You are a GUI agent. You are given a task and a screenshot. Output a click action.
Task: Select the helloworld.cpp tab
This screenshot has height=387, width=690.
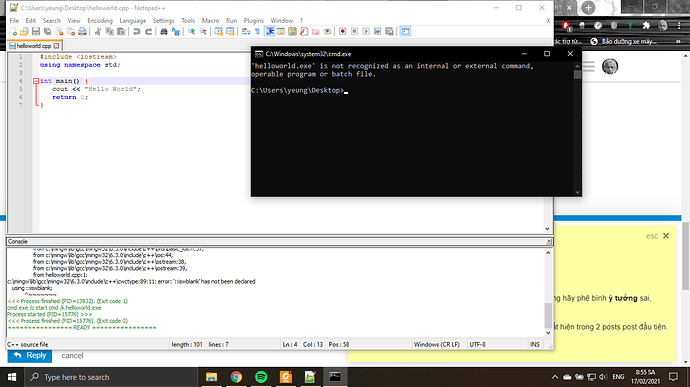coord(34,46)
